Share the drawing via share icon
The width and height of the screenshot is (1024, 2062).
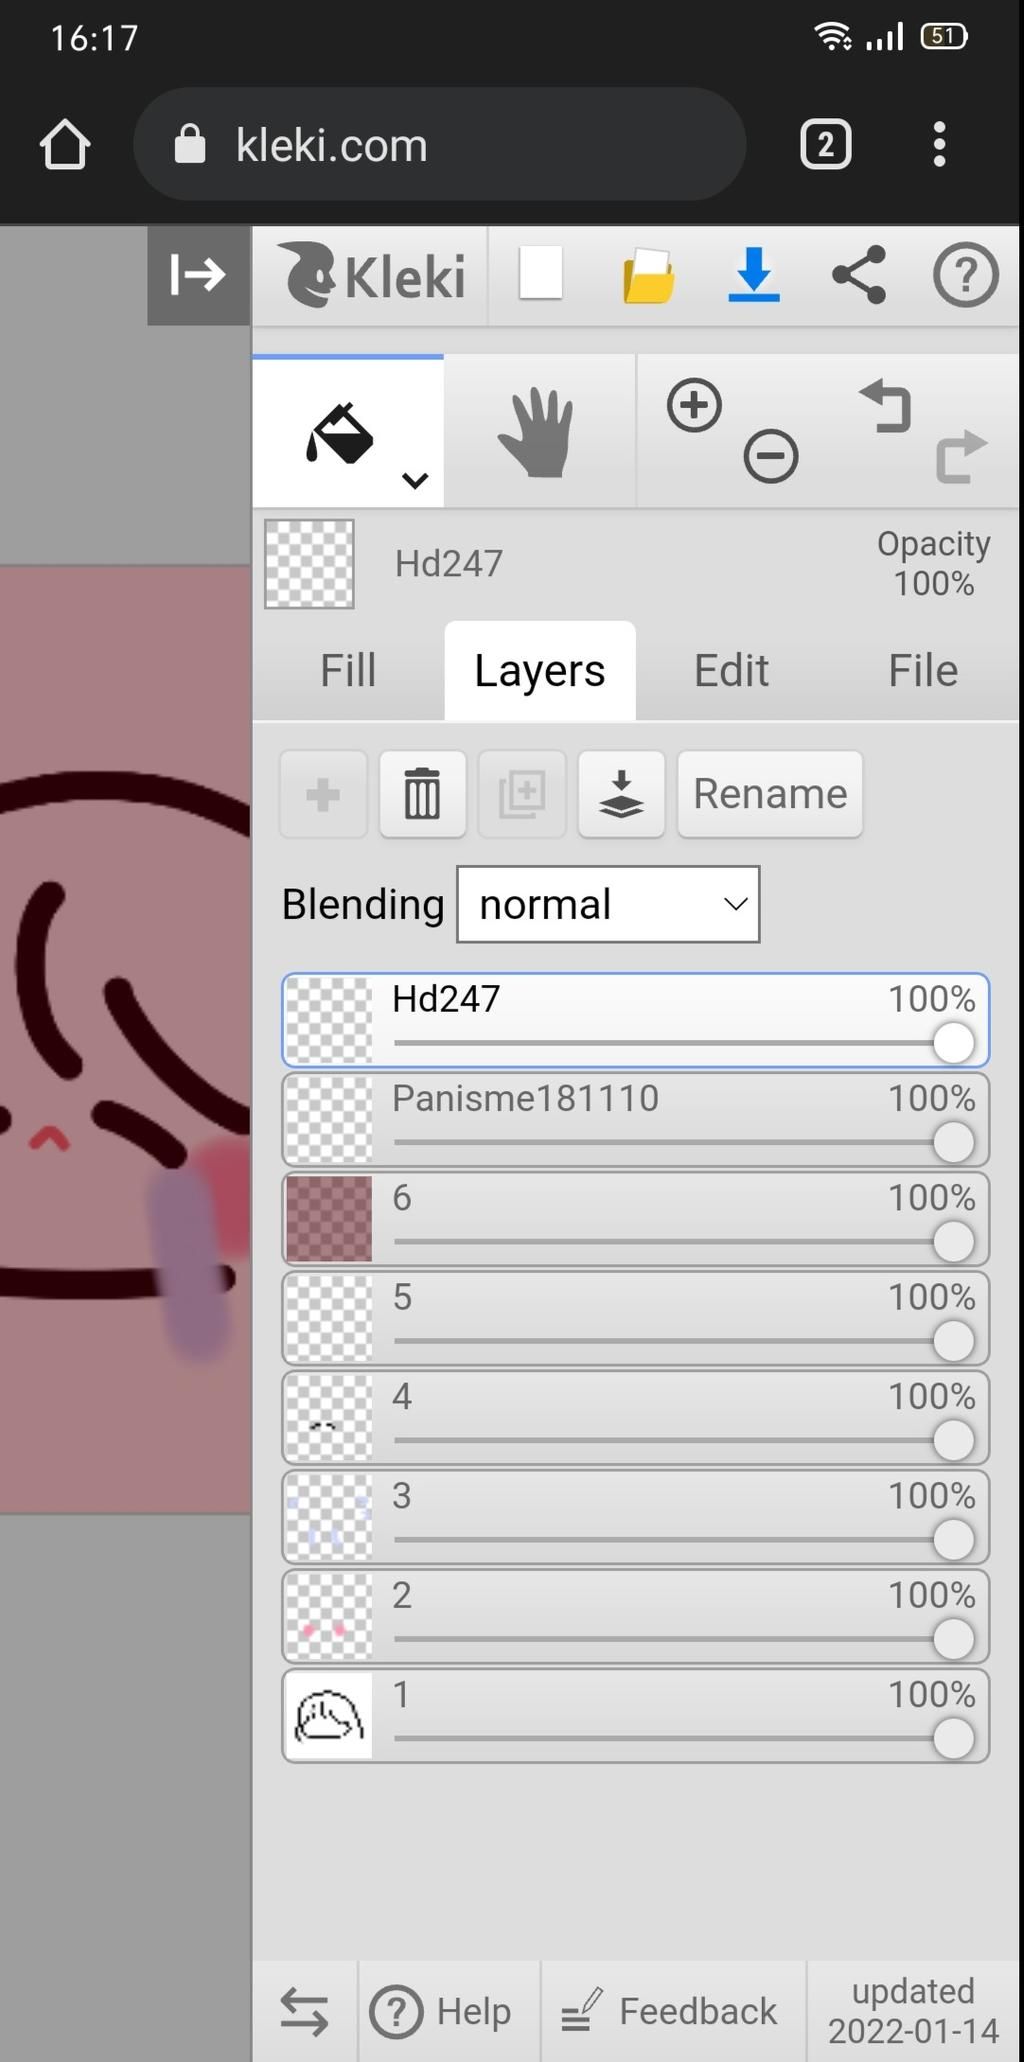859,275
